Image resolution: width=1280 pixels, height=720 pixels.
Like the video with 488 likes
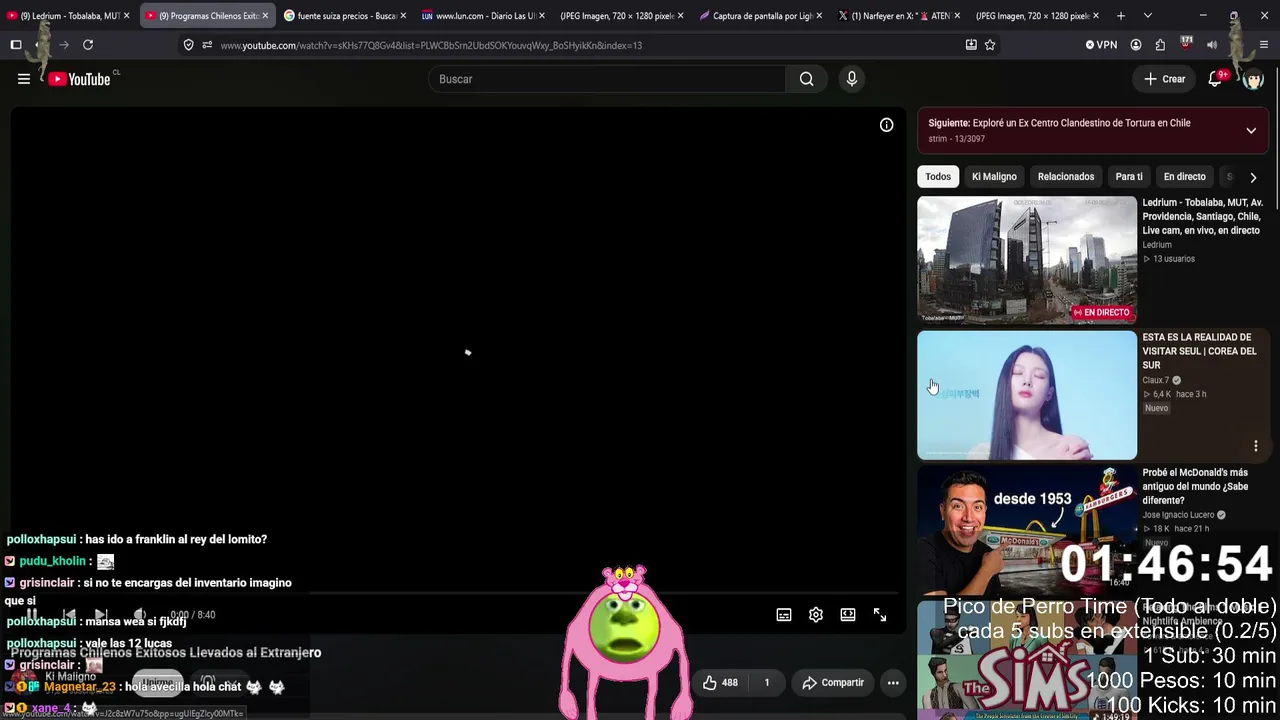click(x=721, y=683)
